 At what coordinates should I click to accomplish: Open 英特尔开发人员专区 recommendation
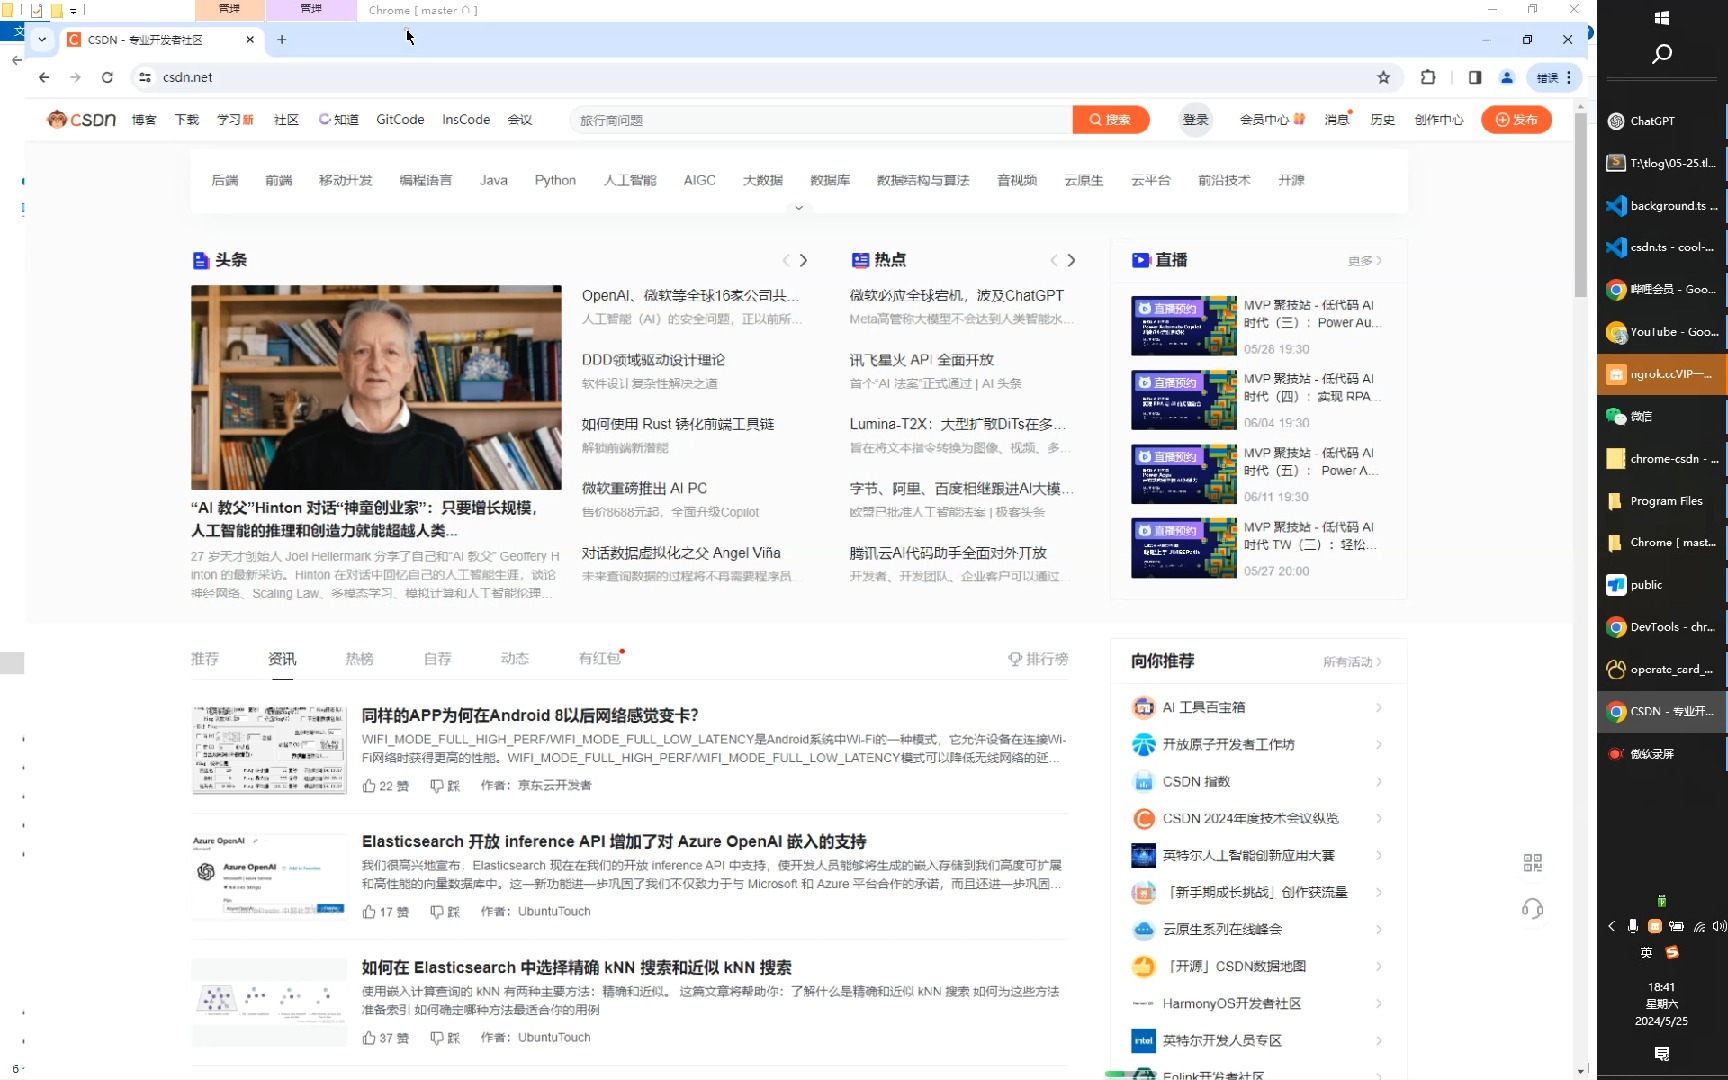pyautogui.click(x=1257, y=1041)
